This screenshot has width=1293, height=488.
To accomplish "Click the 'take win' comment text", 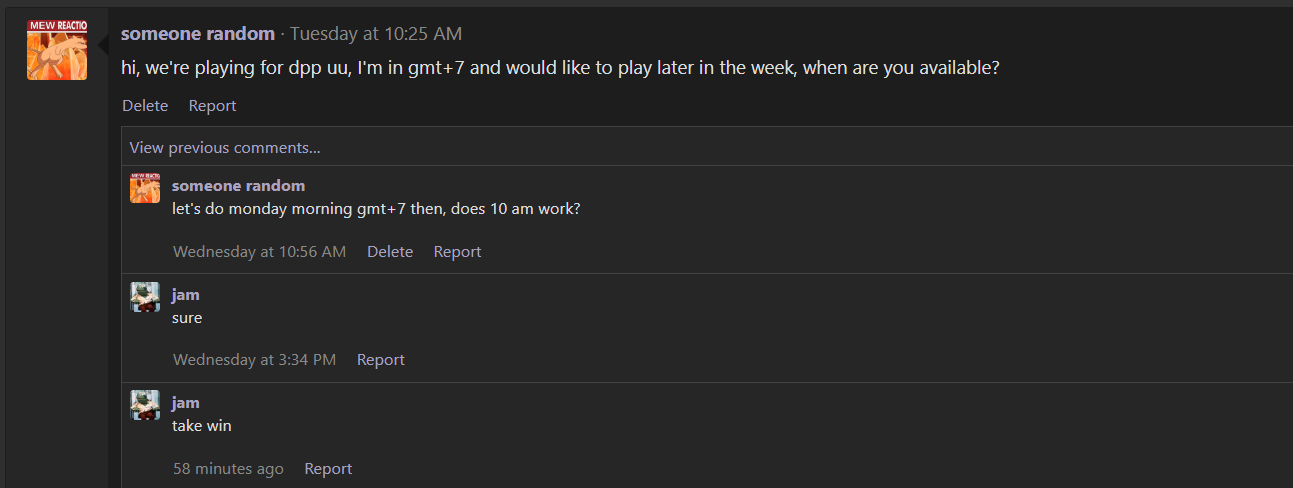I will point(202,426).
